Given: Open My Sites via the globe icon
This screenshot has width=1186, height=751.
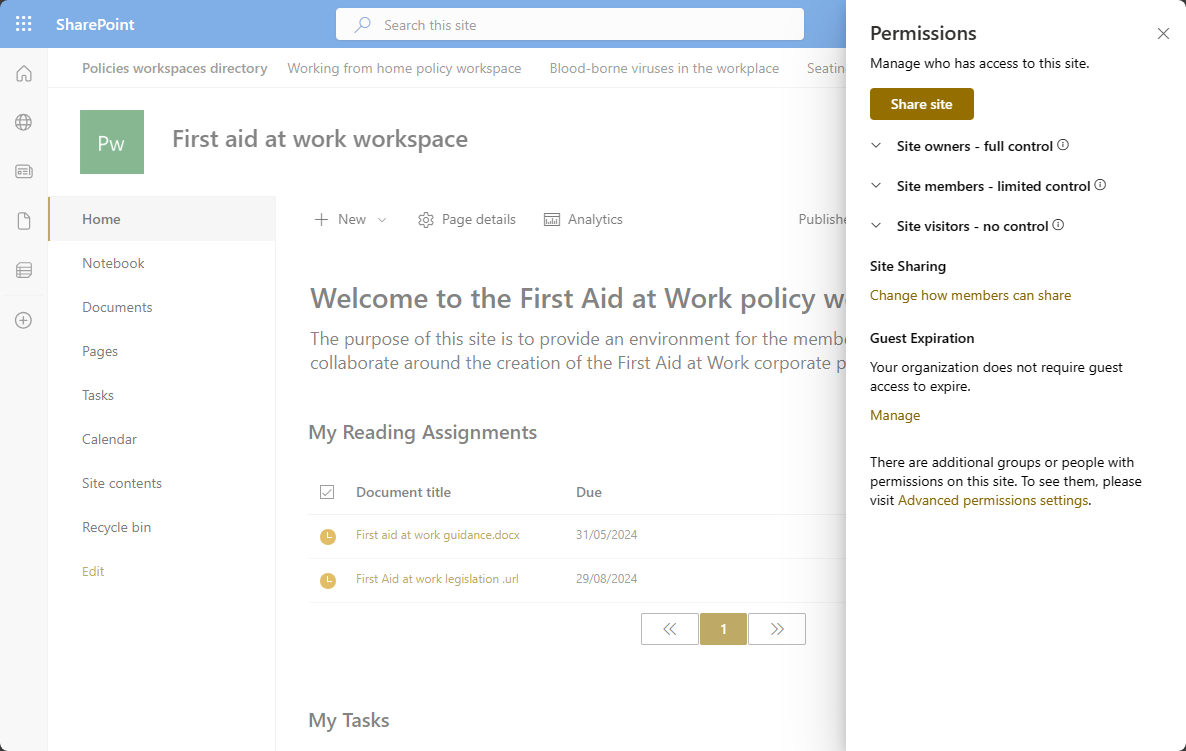Looking at the screenshot, I should pyautogui.click(x=22, y=122).
